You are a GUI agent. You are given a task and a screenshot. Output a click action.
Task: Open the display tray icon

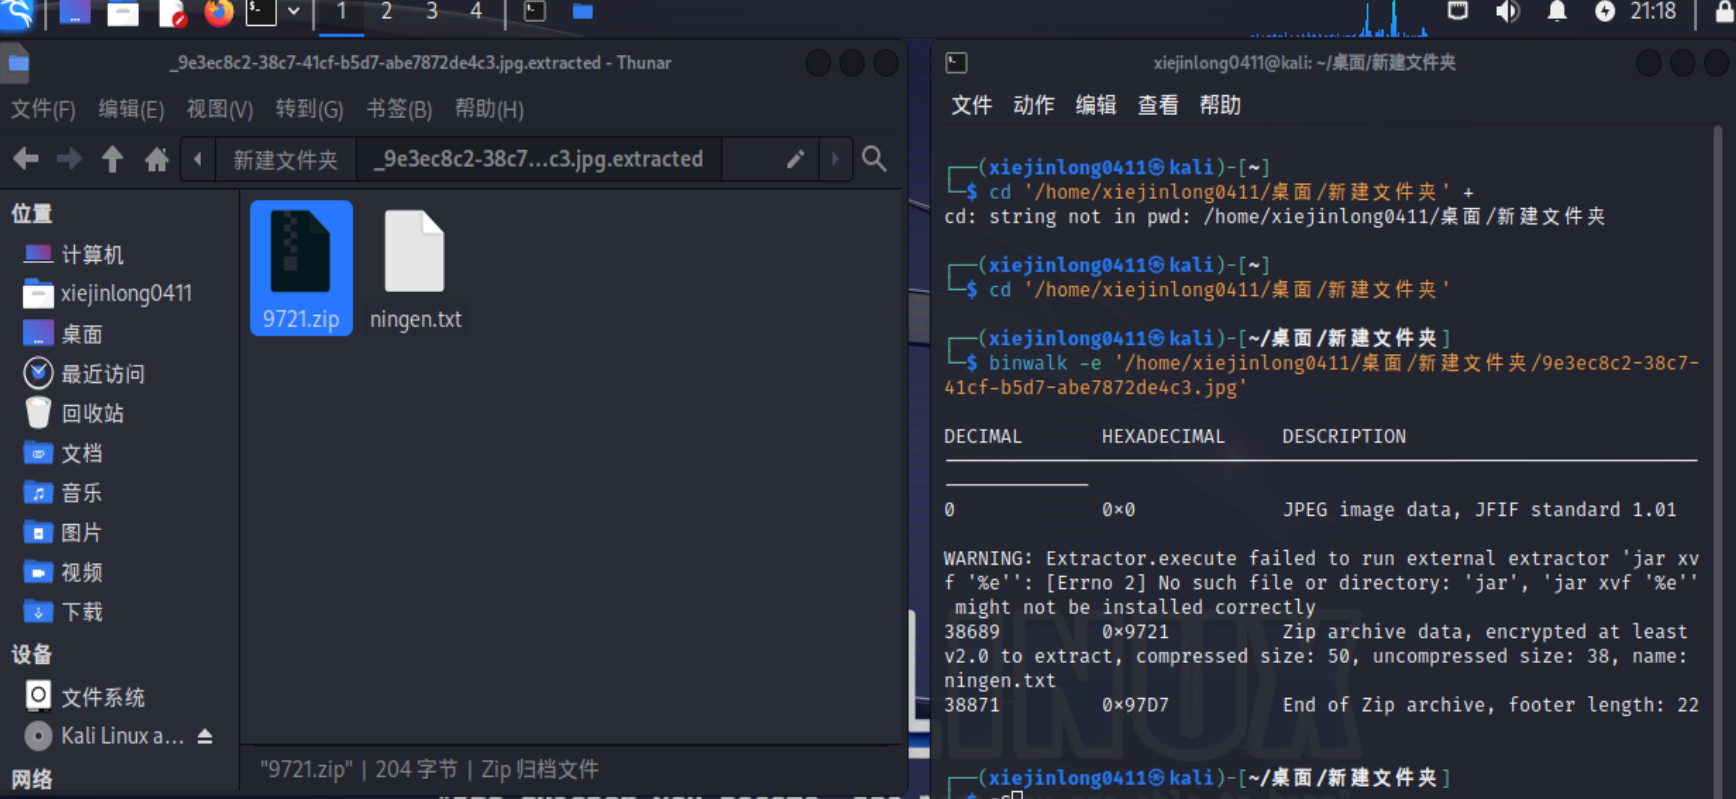[1458, 12]
